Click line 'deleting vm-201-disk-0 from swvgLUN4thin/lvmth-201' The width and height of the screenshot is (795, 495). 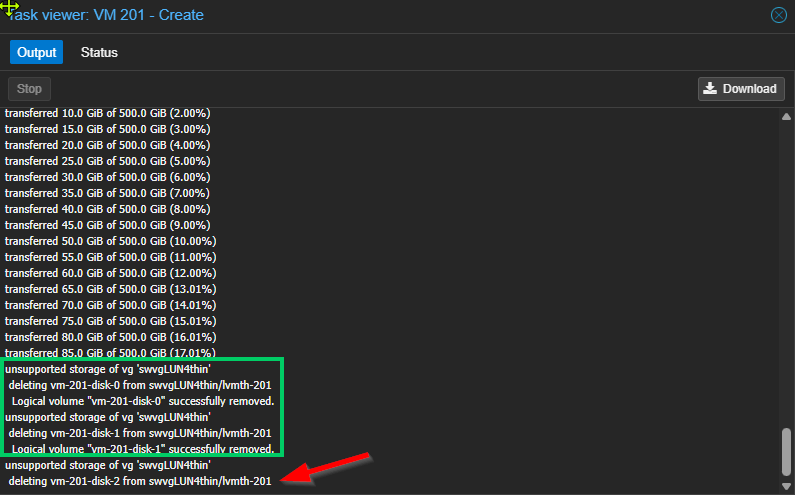[140, 385]
